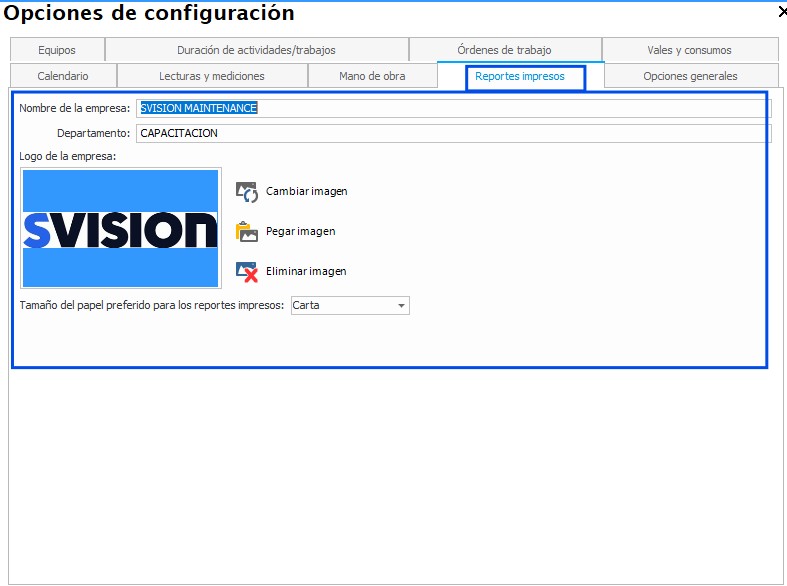
Task: Click the 'Logo de la empresa:' label
Action: [x=68, y=156]
